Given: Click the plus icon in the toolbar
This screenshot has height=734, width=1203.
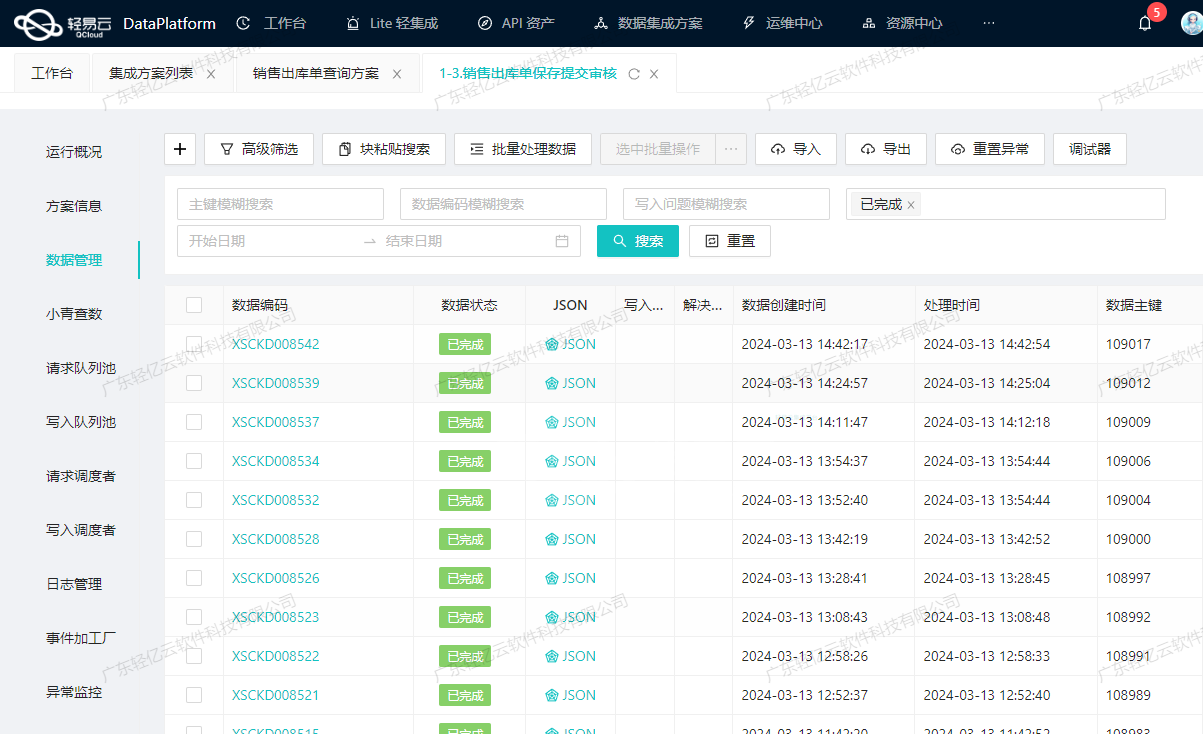Looking at the screenshot, I should (x=179, y=148).
